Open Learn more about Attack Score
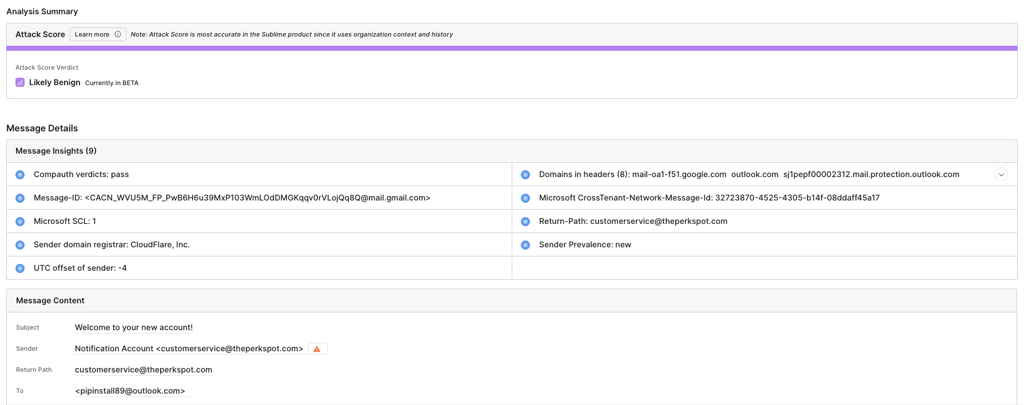Viewport: 1024px width, 405px height. point(93,34)
